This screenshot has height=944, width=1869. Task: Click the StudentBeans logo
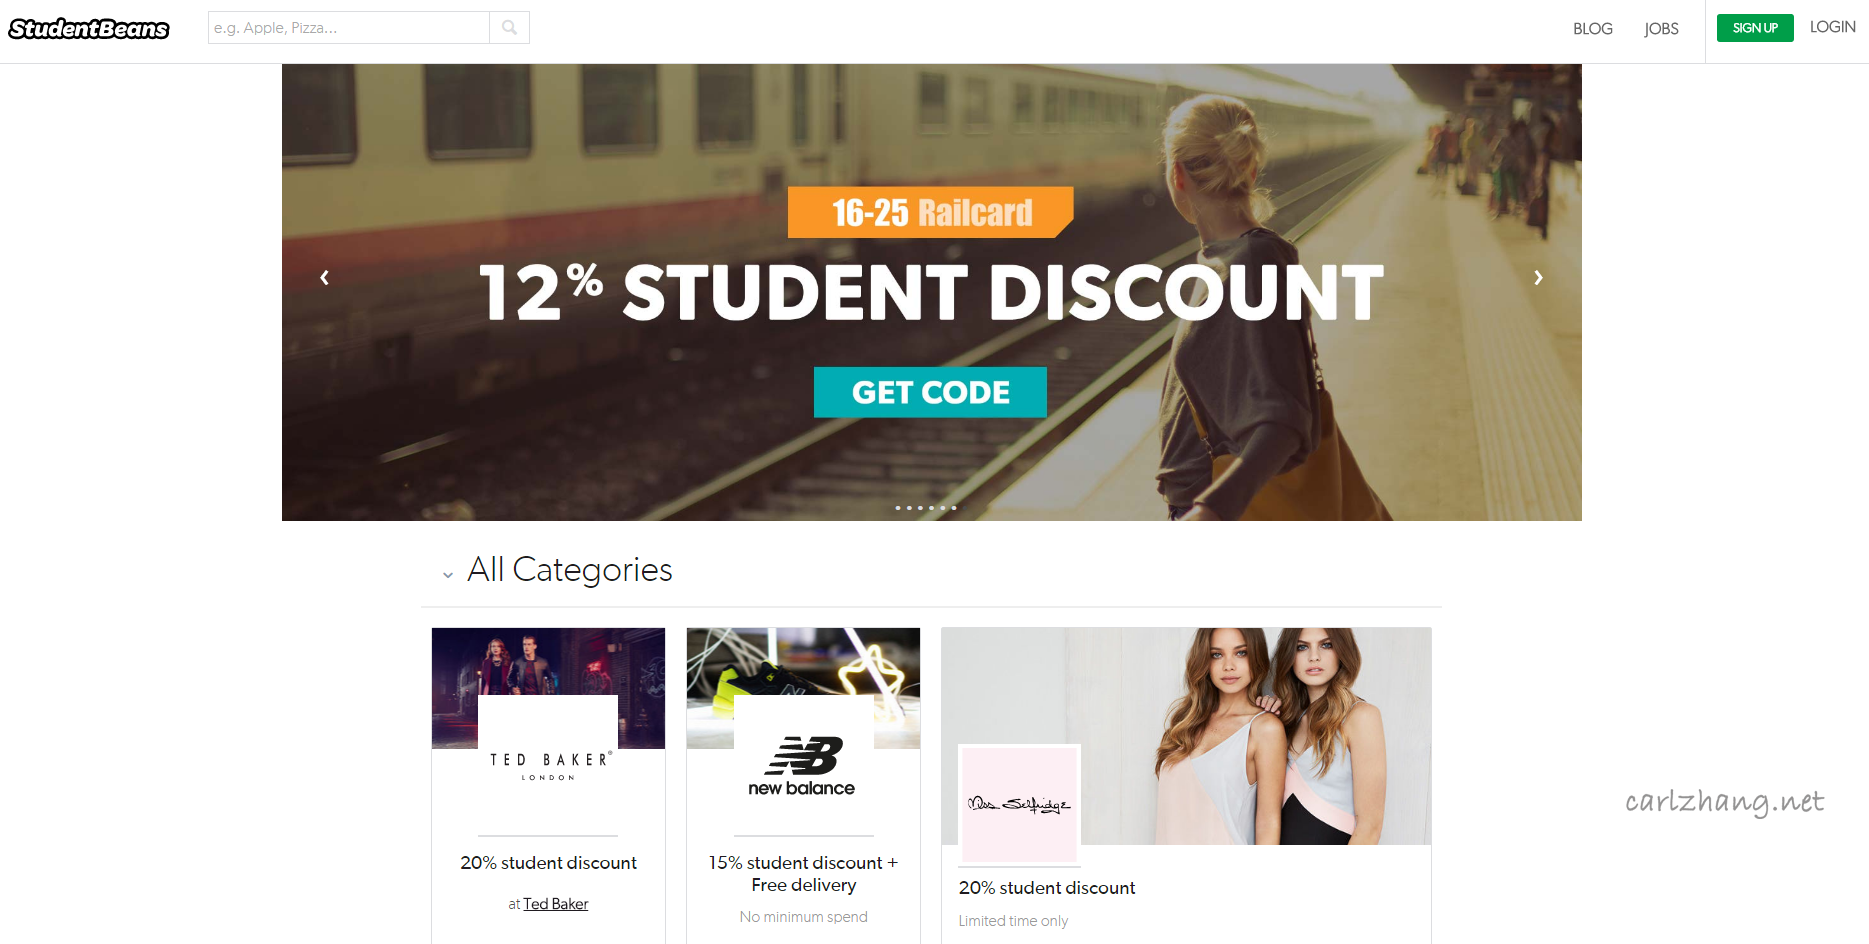coord(89,29)
